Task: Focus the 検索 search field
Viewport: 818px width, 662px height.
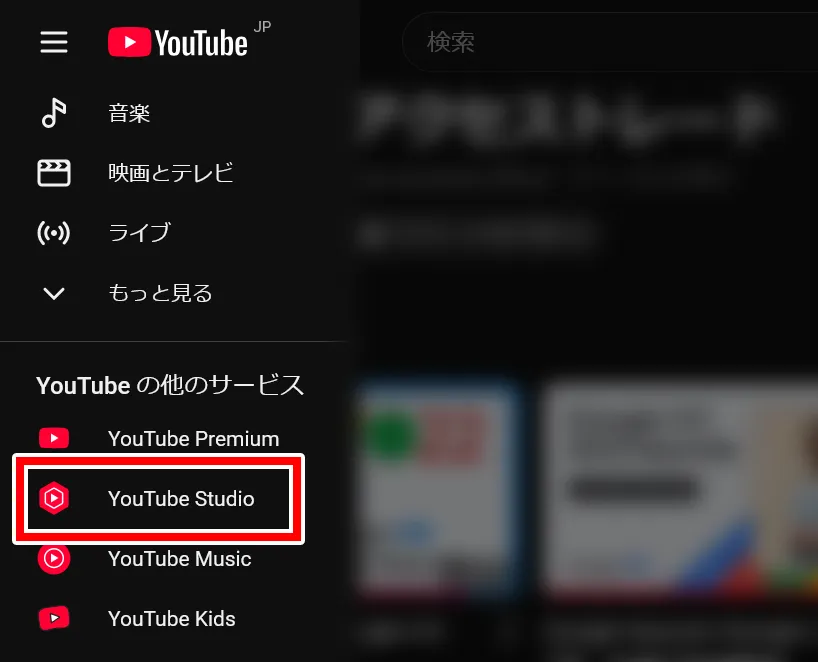Action: [610, 42]
